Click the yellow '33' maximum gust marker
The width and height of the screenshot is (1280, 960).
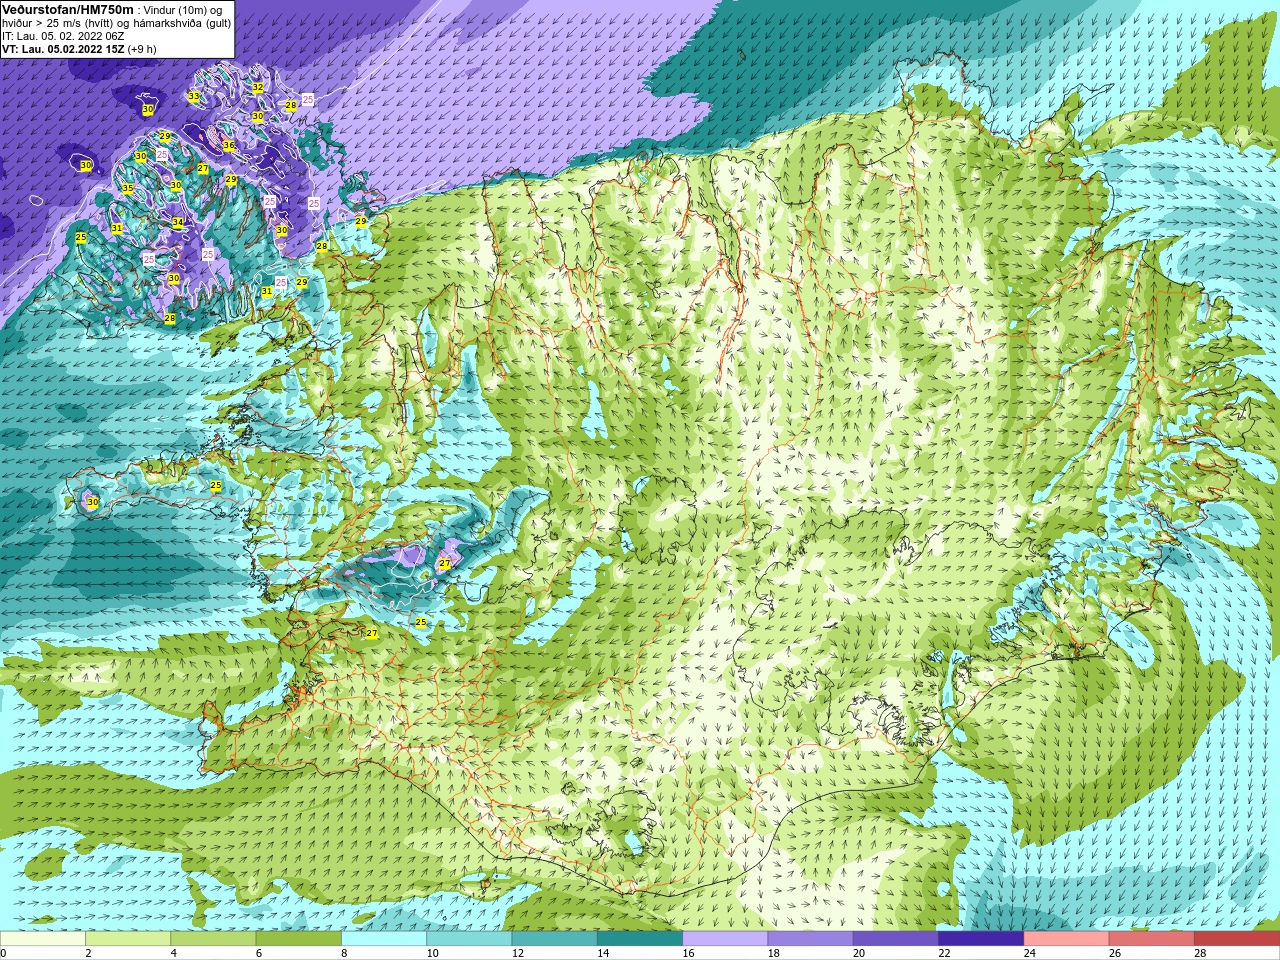[x=193, y=97]
